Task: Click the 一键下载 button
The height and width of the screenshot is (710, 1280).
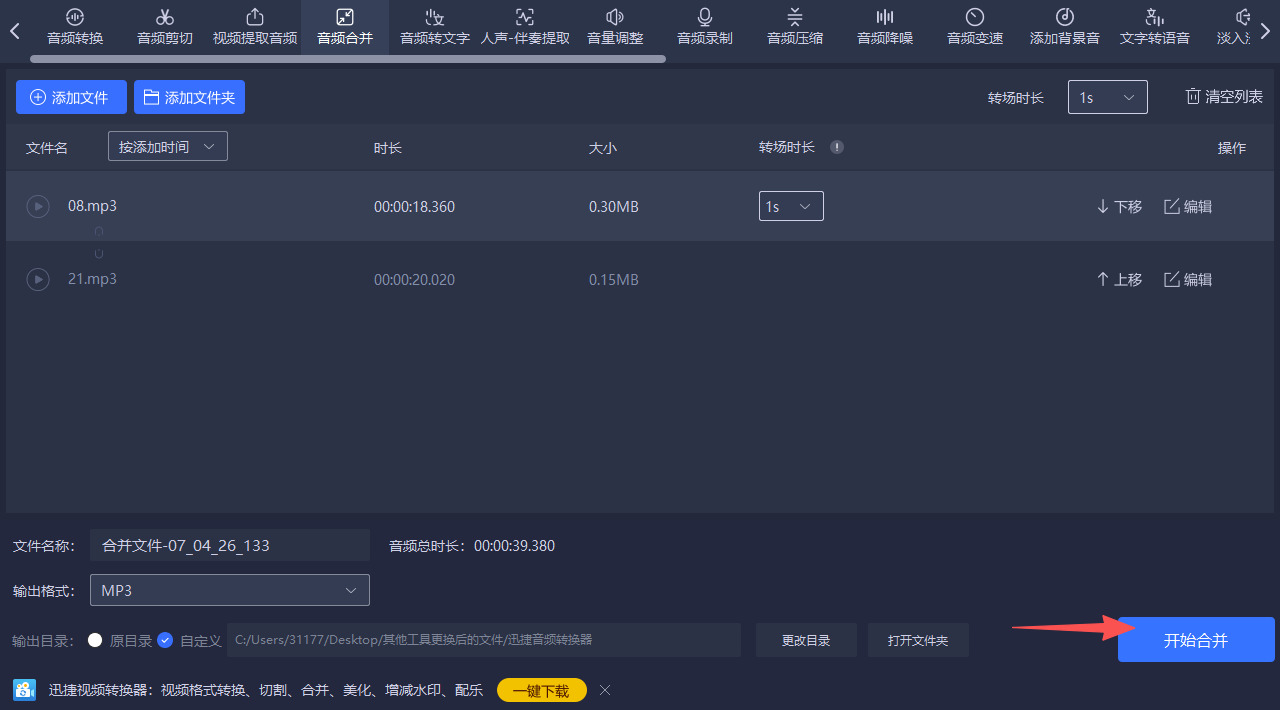Action: coord(541,690)
